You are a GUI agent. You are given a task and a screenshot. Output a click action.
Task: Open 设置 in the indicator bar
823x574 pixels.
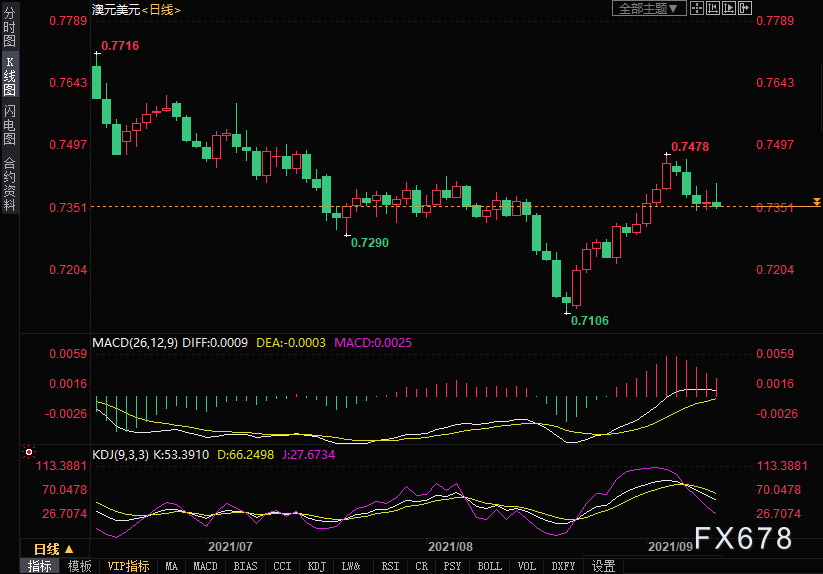tap(603, 566)
